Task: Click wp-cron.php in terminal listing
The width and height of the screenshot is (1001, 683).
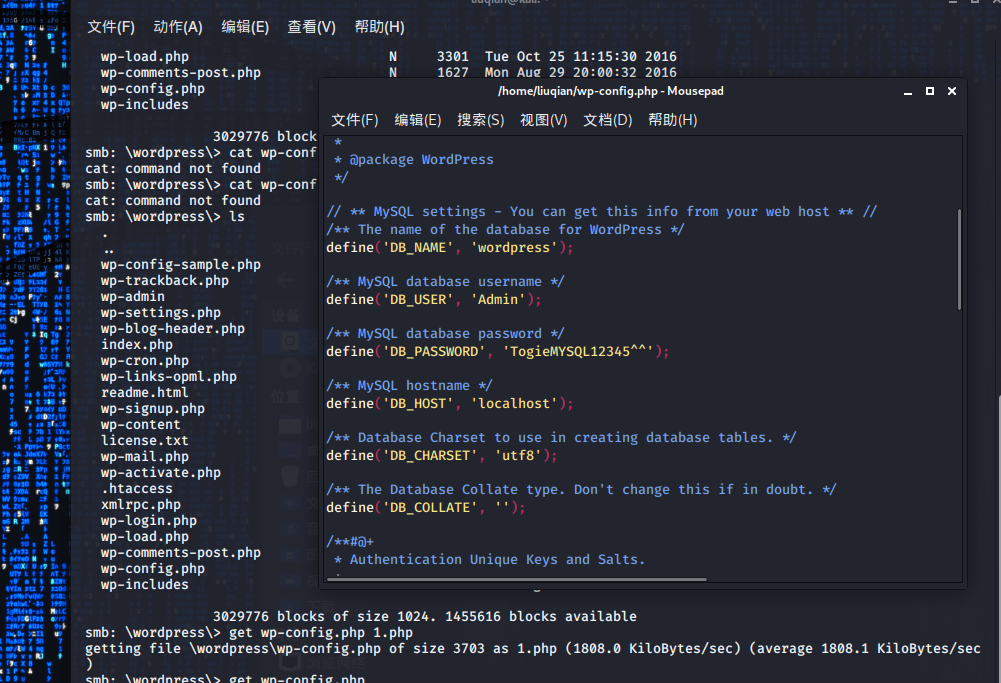Action: (x=145, y=361)
